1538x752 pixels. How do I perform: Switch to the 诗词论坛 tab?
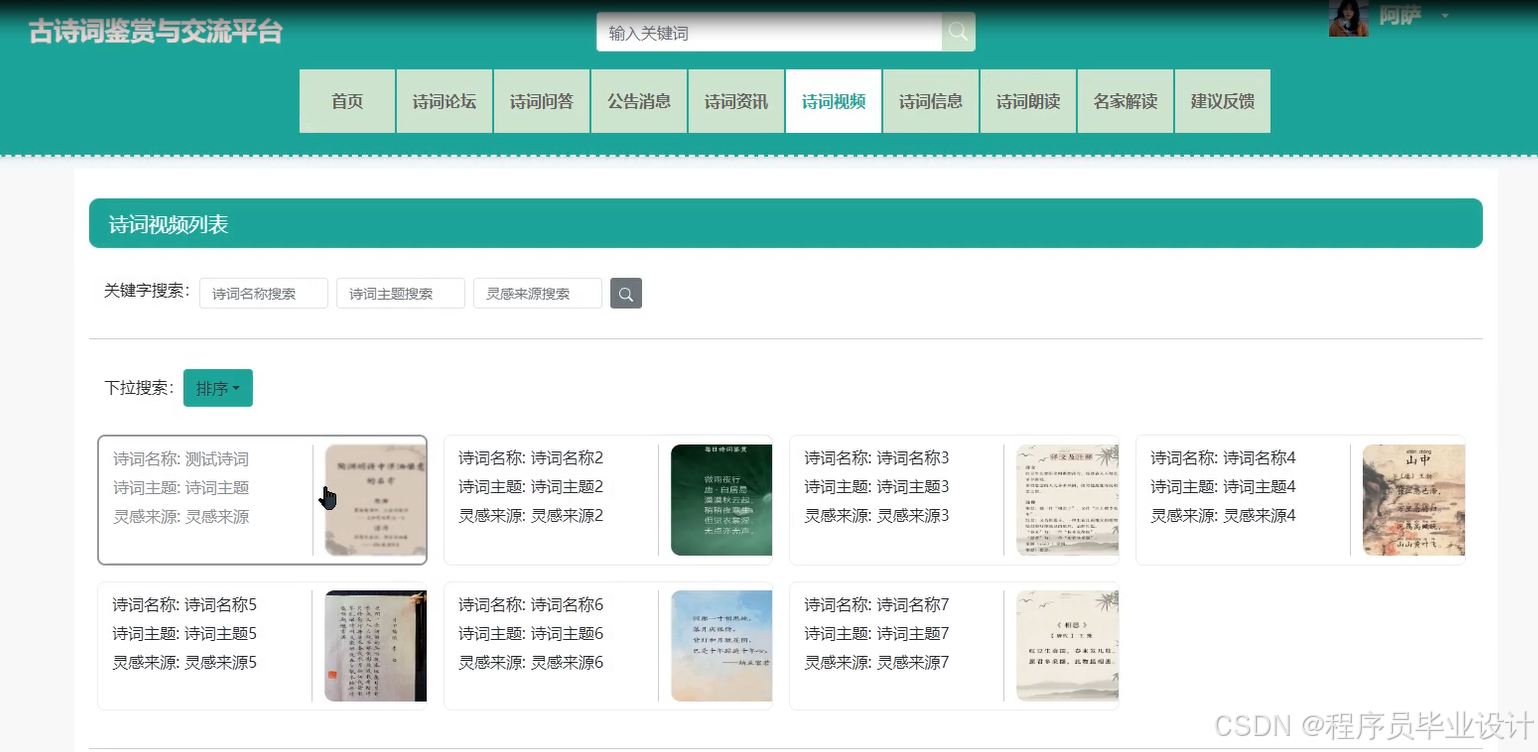[x=444, y=100]
